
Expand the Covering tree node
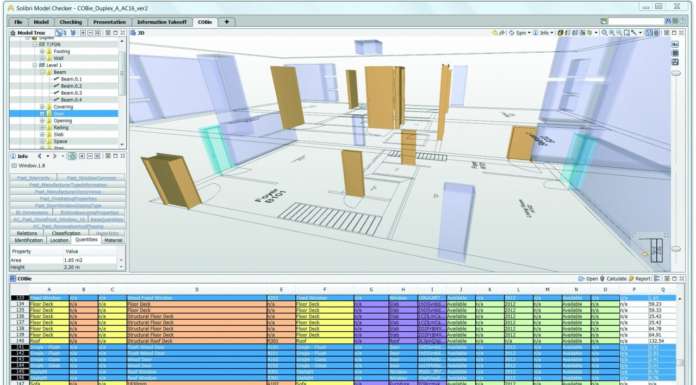(x=43, y=107)
